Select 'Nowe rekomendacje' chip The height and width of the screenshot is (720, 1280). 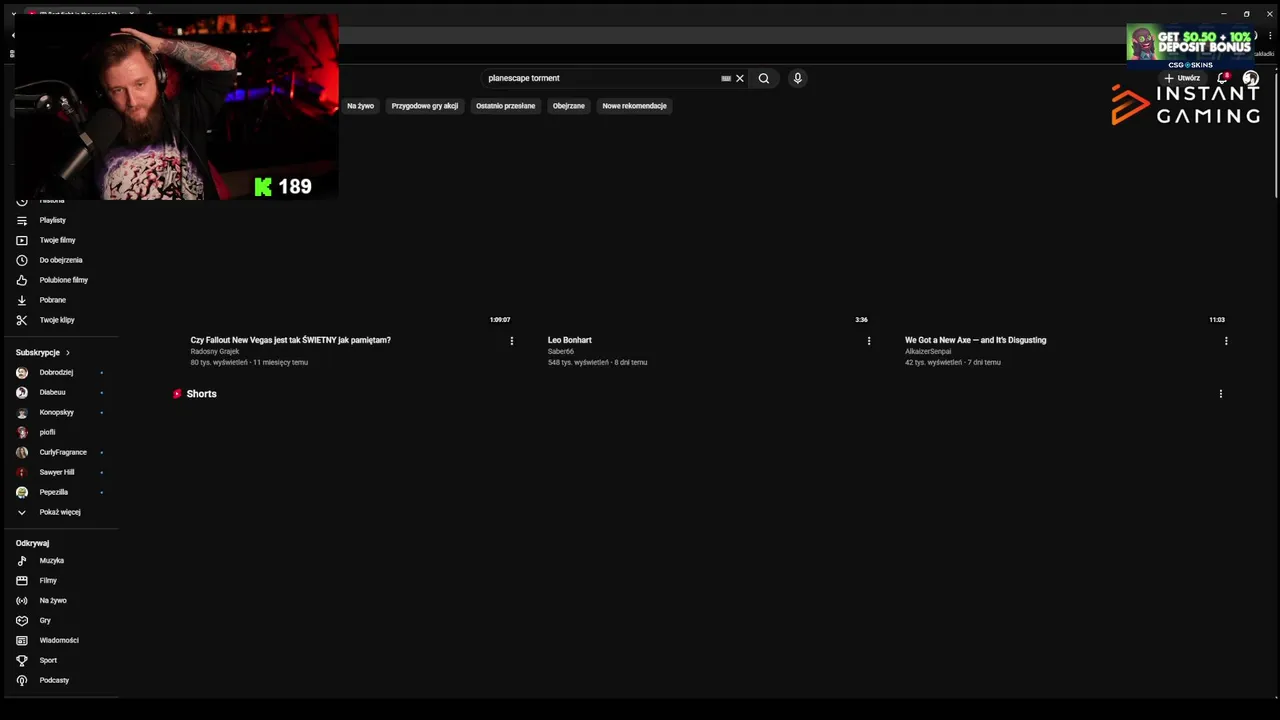tap(634, 106)
